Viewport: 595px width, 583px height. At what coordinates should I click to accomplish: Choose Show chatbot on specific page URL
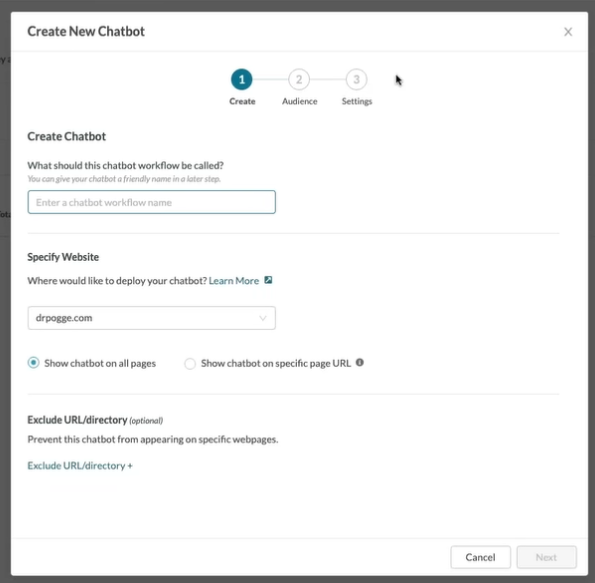tap(190, 364)
